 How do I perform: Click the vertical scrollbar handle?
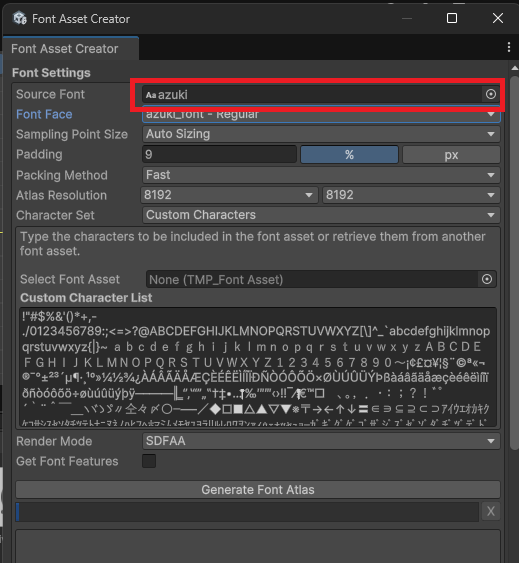(x=515, y=262)
